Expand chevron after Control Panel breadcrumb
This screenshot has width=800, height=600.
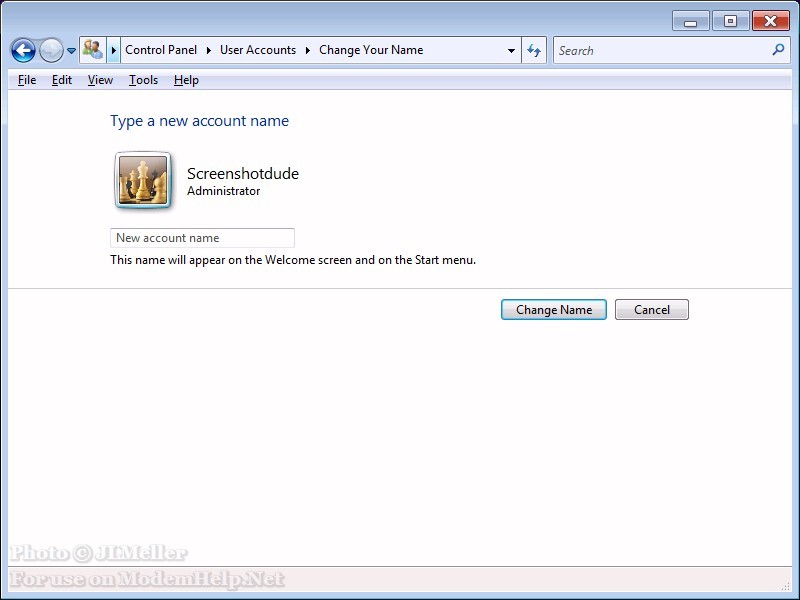pyautogui.click(x=209, y=50)
